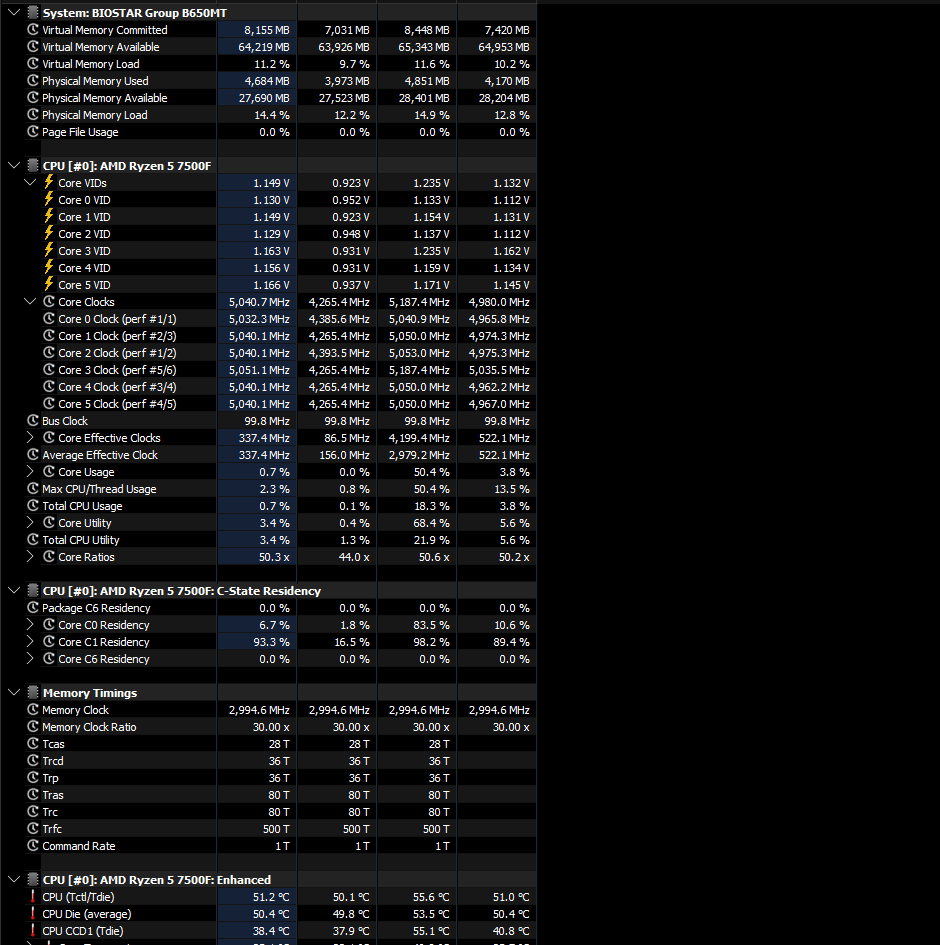Screen dimensions: 940x945
Task: Click the chip icon beside Ryzen 5 7500F: Enhanced header
Action: point(33,879)
